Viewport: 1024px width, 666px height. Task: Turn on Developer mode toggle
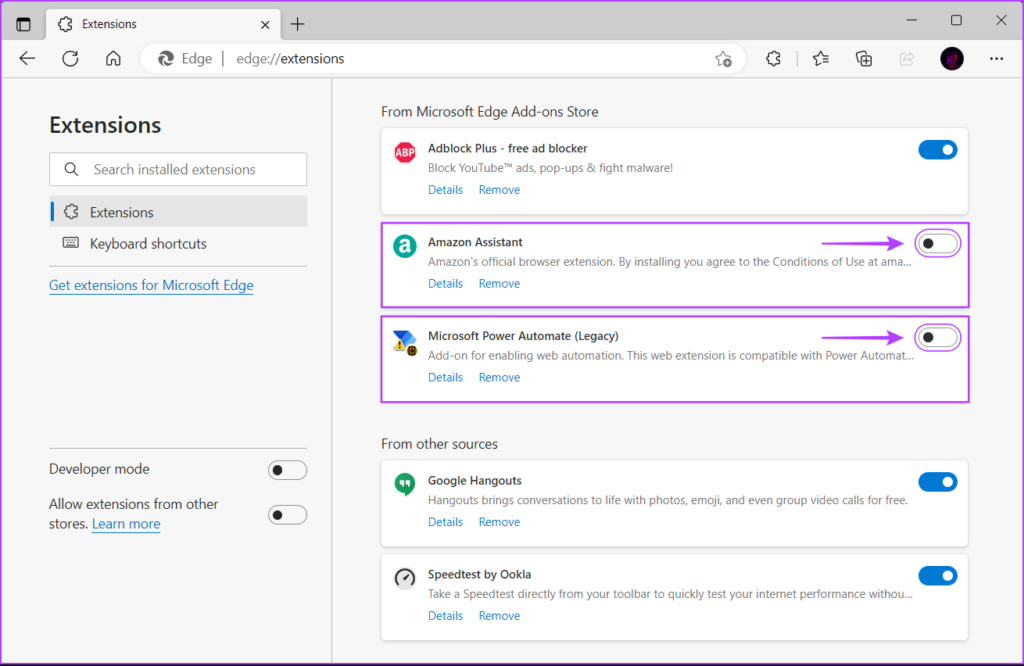point(287,470)
